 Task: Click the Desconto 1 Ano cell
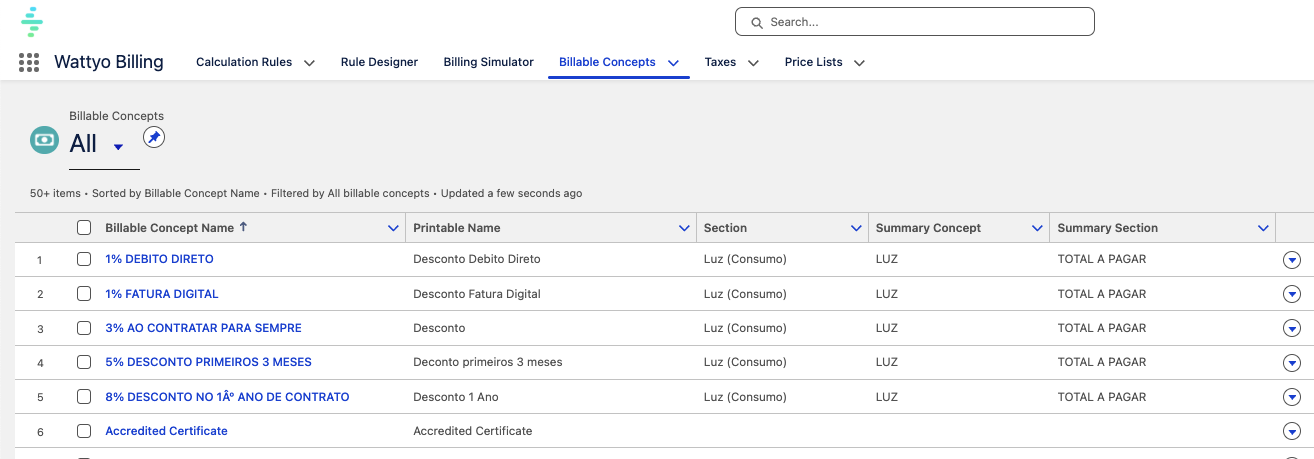point(455,397)
